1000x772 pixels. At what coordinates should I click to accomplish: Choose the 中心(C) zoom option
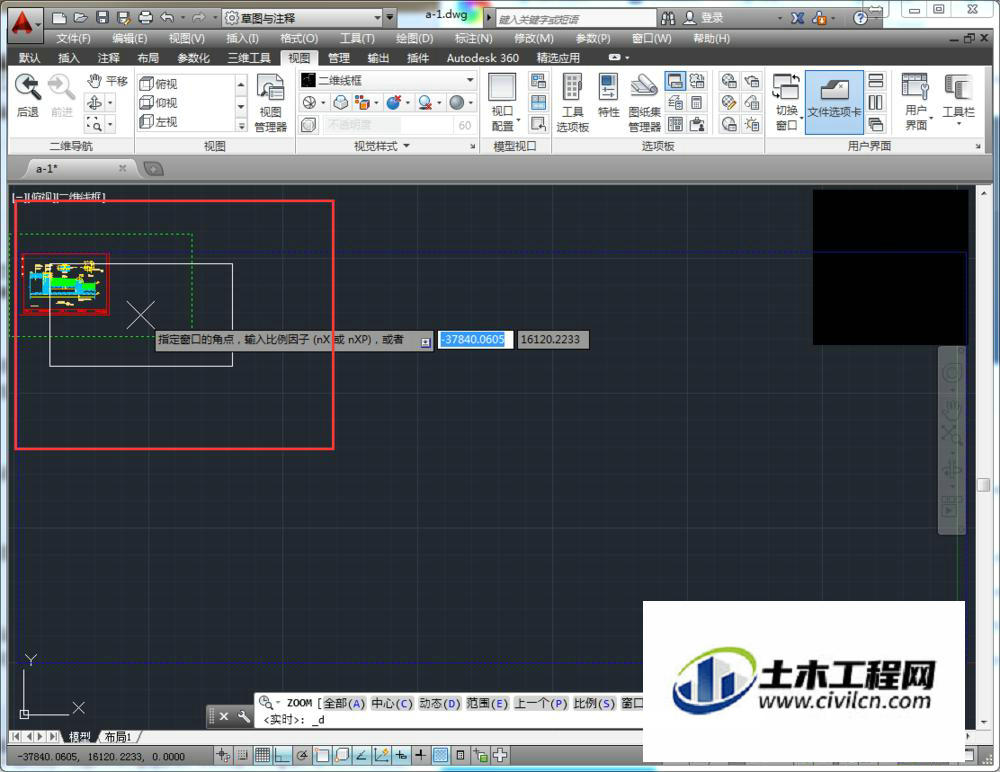point(392,703)
